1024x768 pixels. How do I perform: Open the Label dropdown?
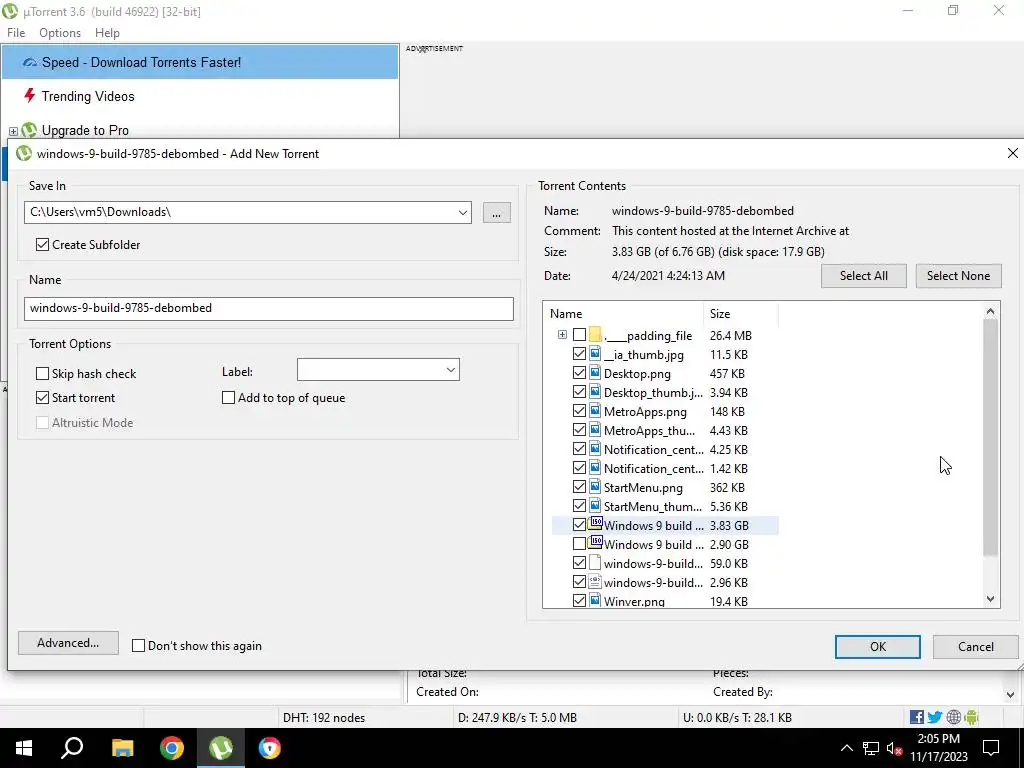pyautogui.click(x=451, y=370)
